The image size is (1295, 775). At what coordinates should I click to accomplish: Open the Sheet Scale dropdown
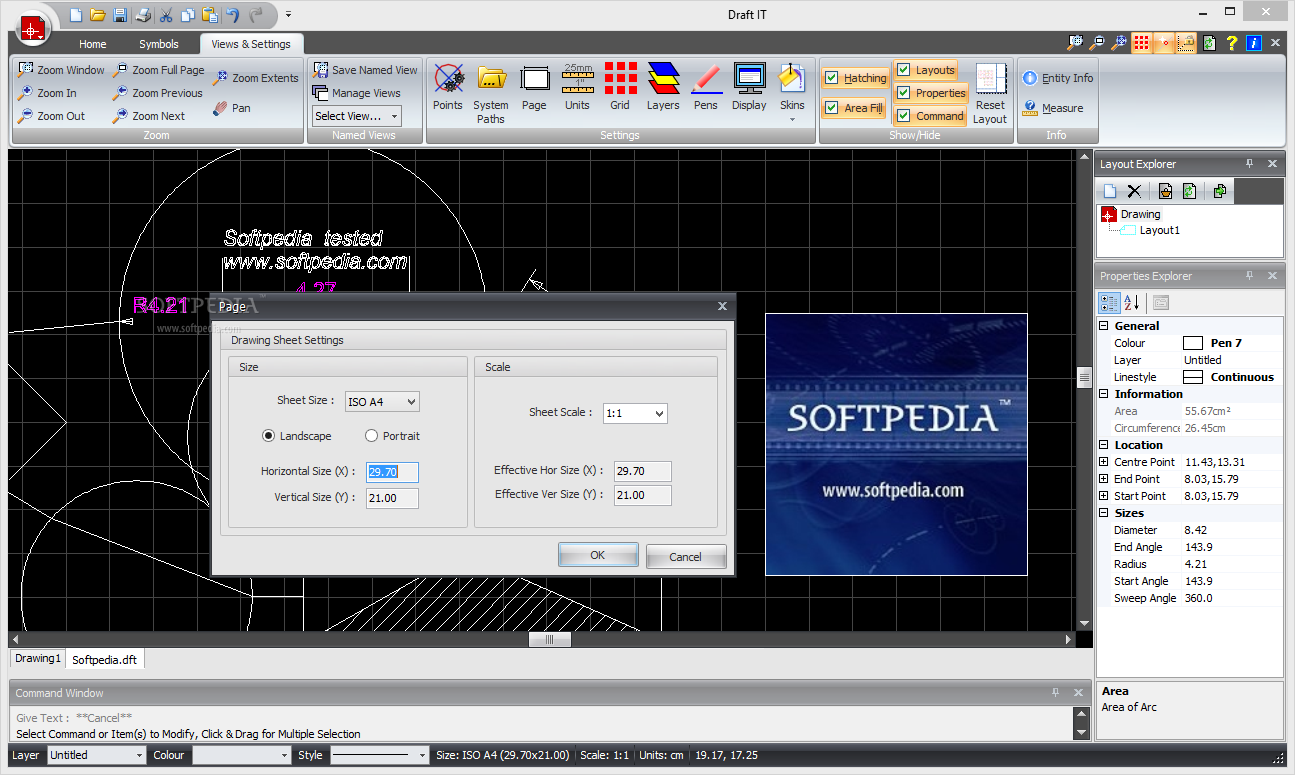point(635,412)
